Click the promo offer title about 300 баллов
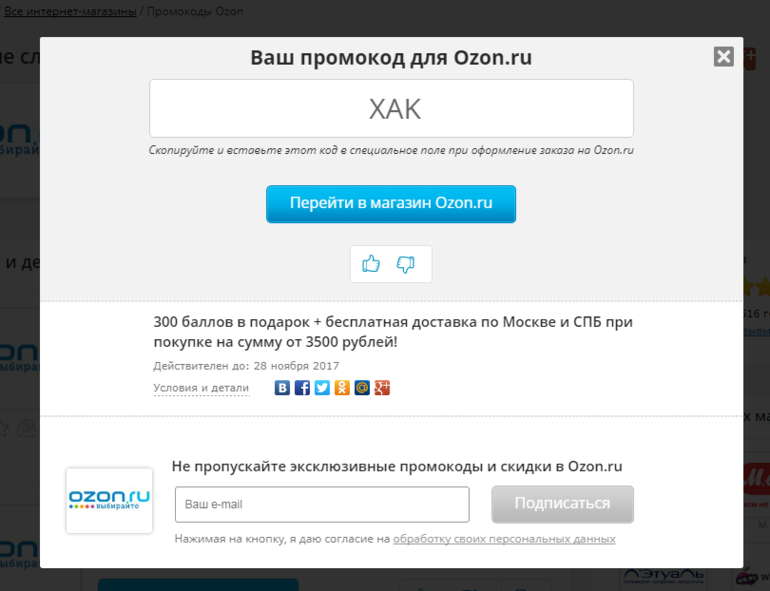This screenshot has height=591, width=770. (x=392, y=332)
